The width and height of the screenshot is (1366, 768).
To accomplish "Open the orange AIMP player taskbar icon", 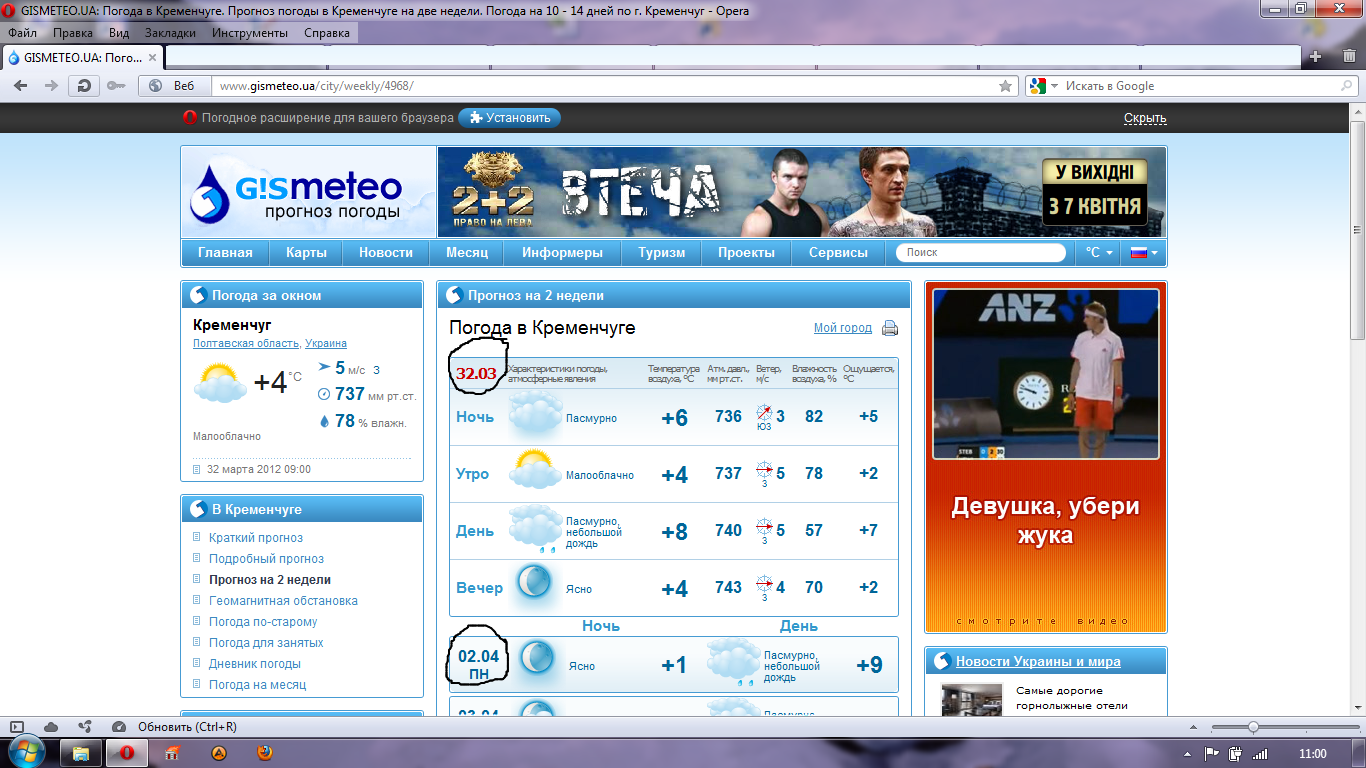I will pyautogui.click(x=218, y=753).
